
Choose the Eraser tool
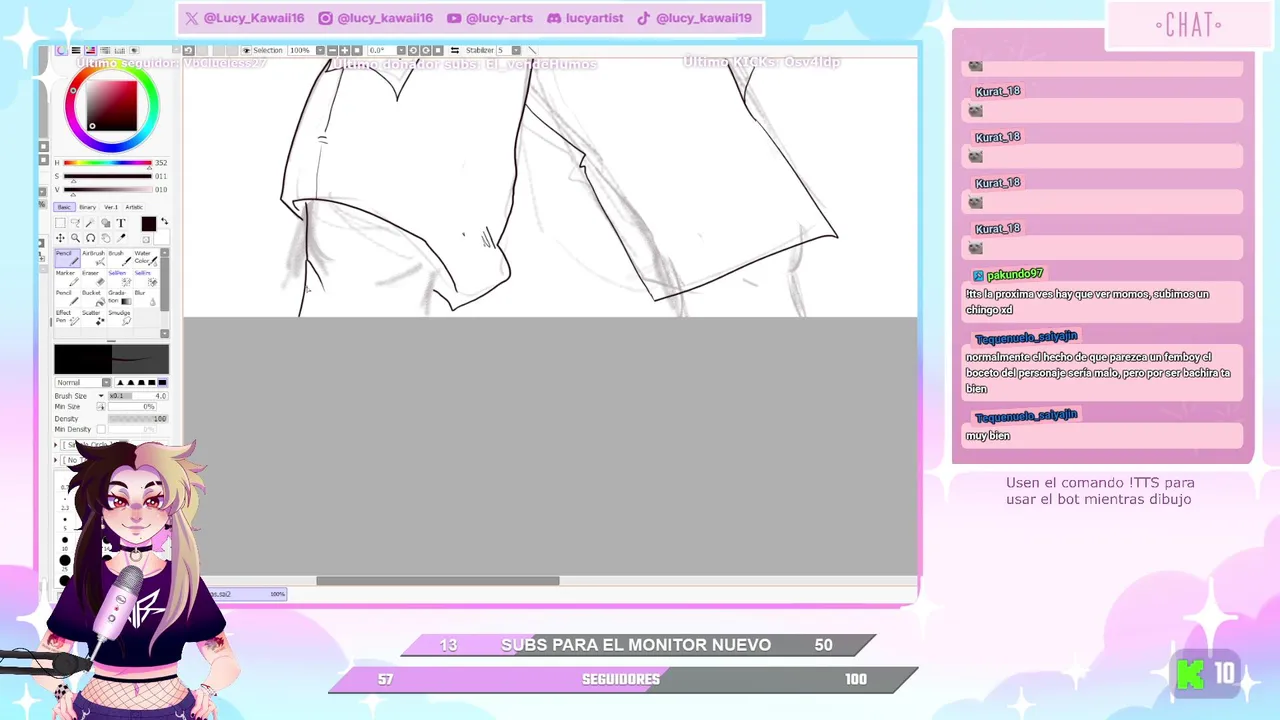tap(93, 278)
